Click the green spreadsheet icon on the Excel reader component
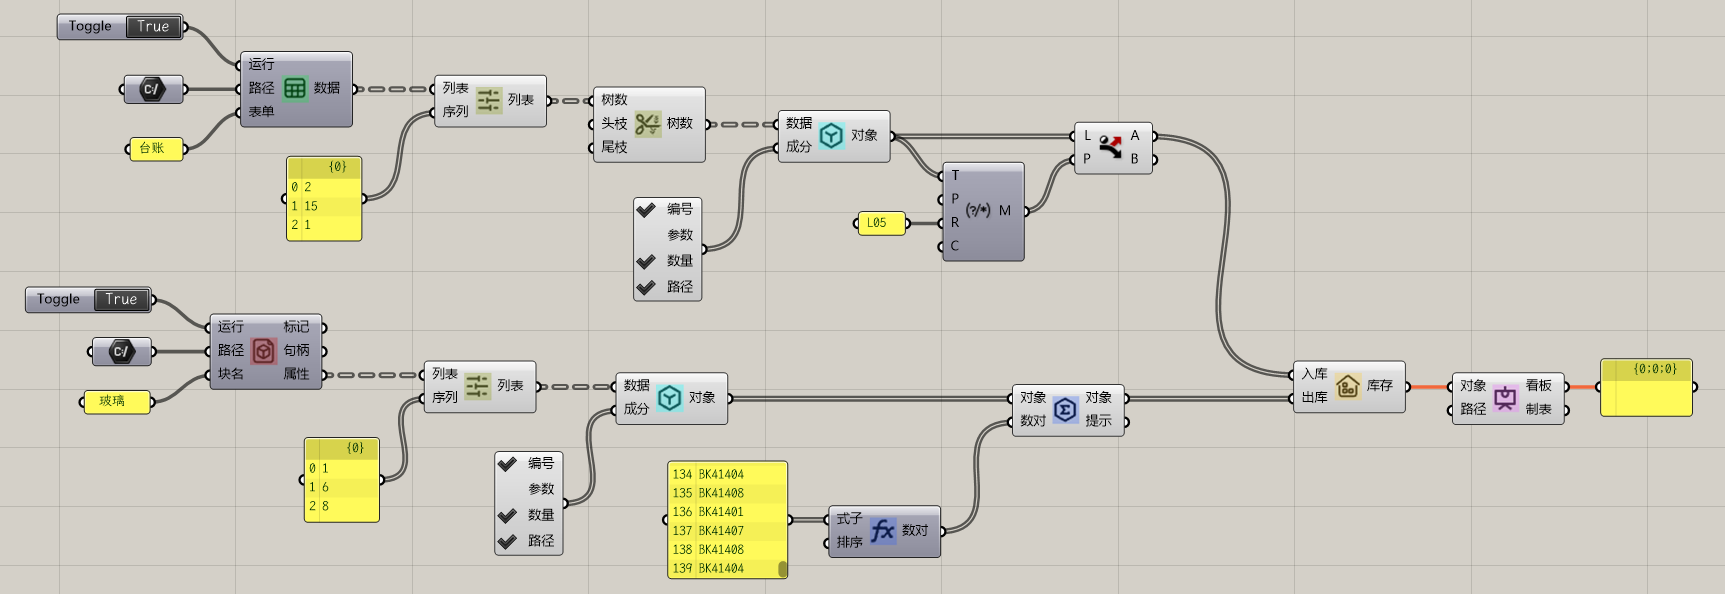 coord(294,88)
